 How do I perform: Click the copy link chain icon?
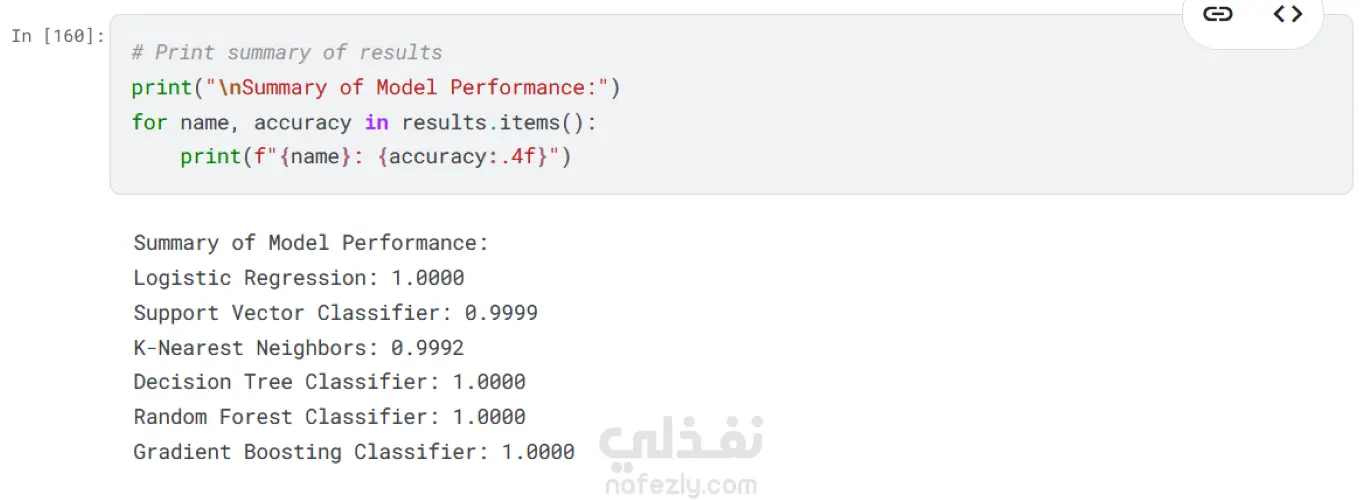1217,14
